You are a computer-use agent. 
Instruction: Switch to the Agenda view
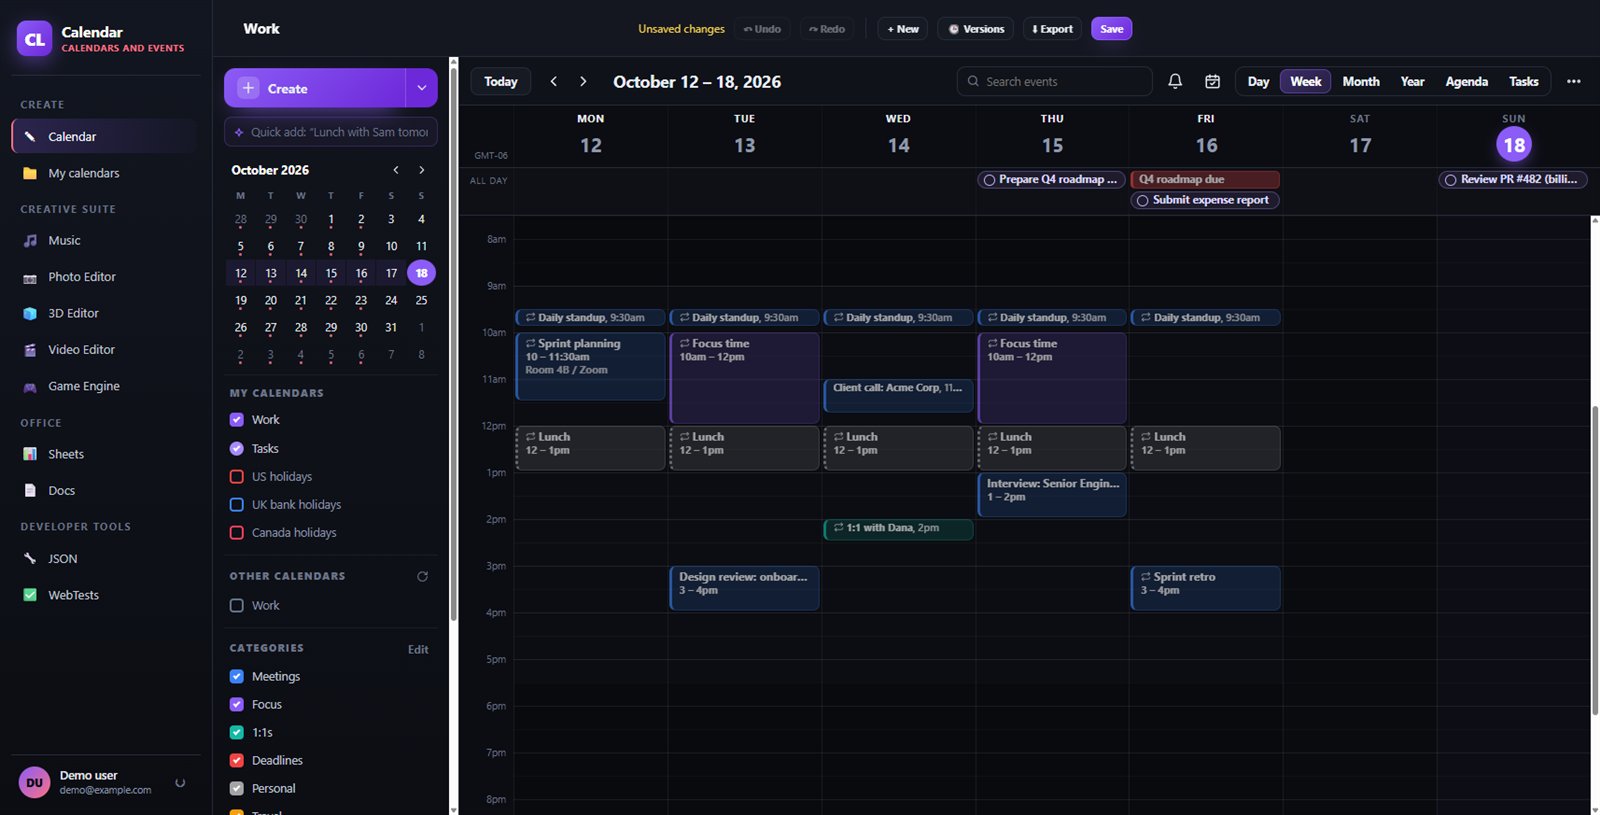click(x=1466, y=81)
